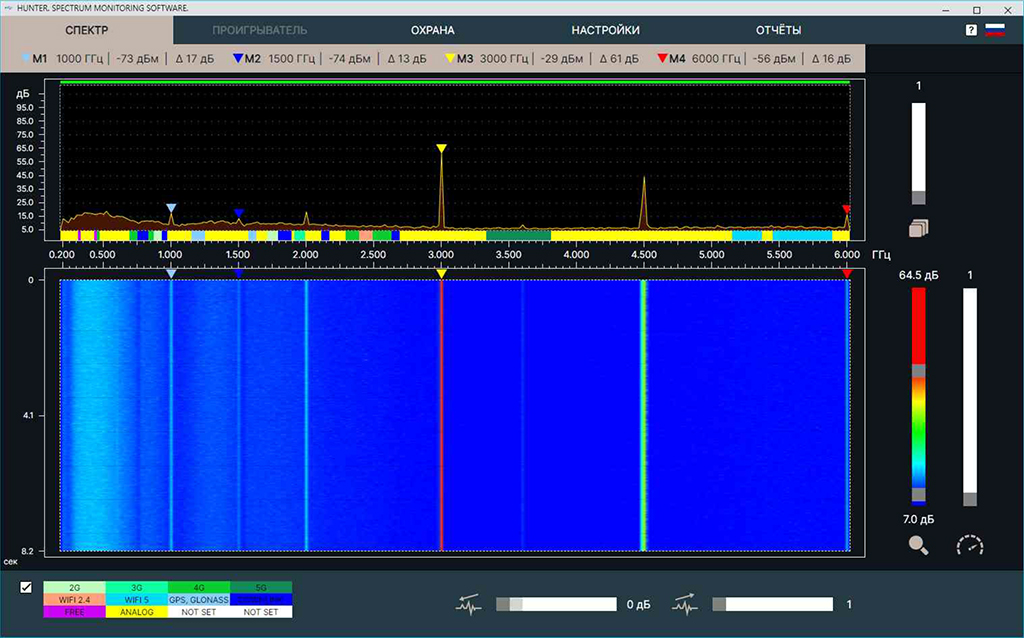Click light-blue marker triangle above the waterfall
1024x638 pixels.
[171, 274]
